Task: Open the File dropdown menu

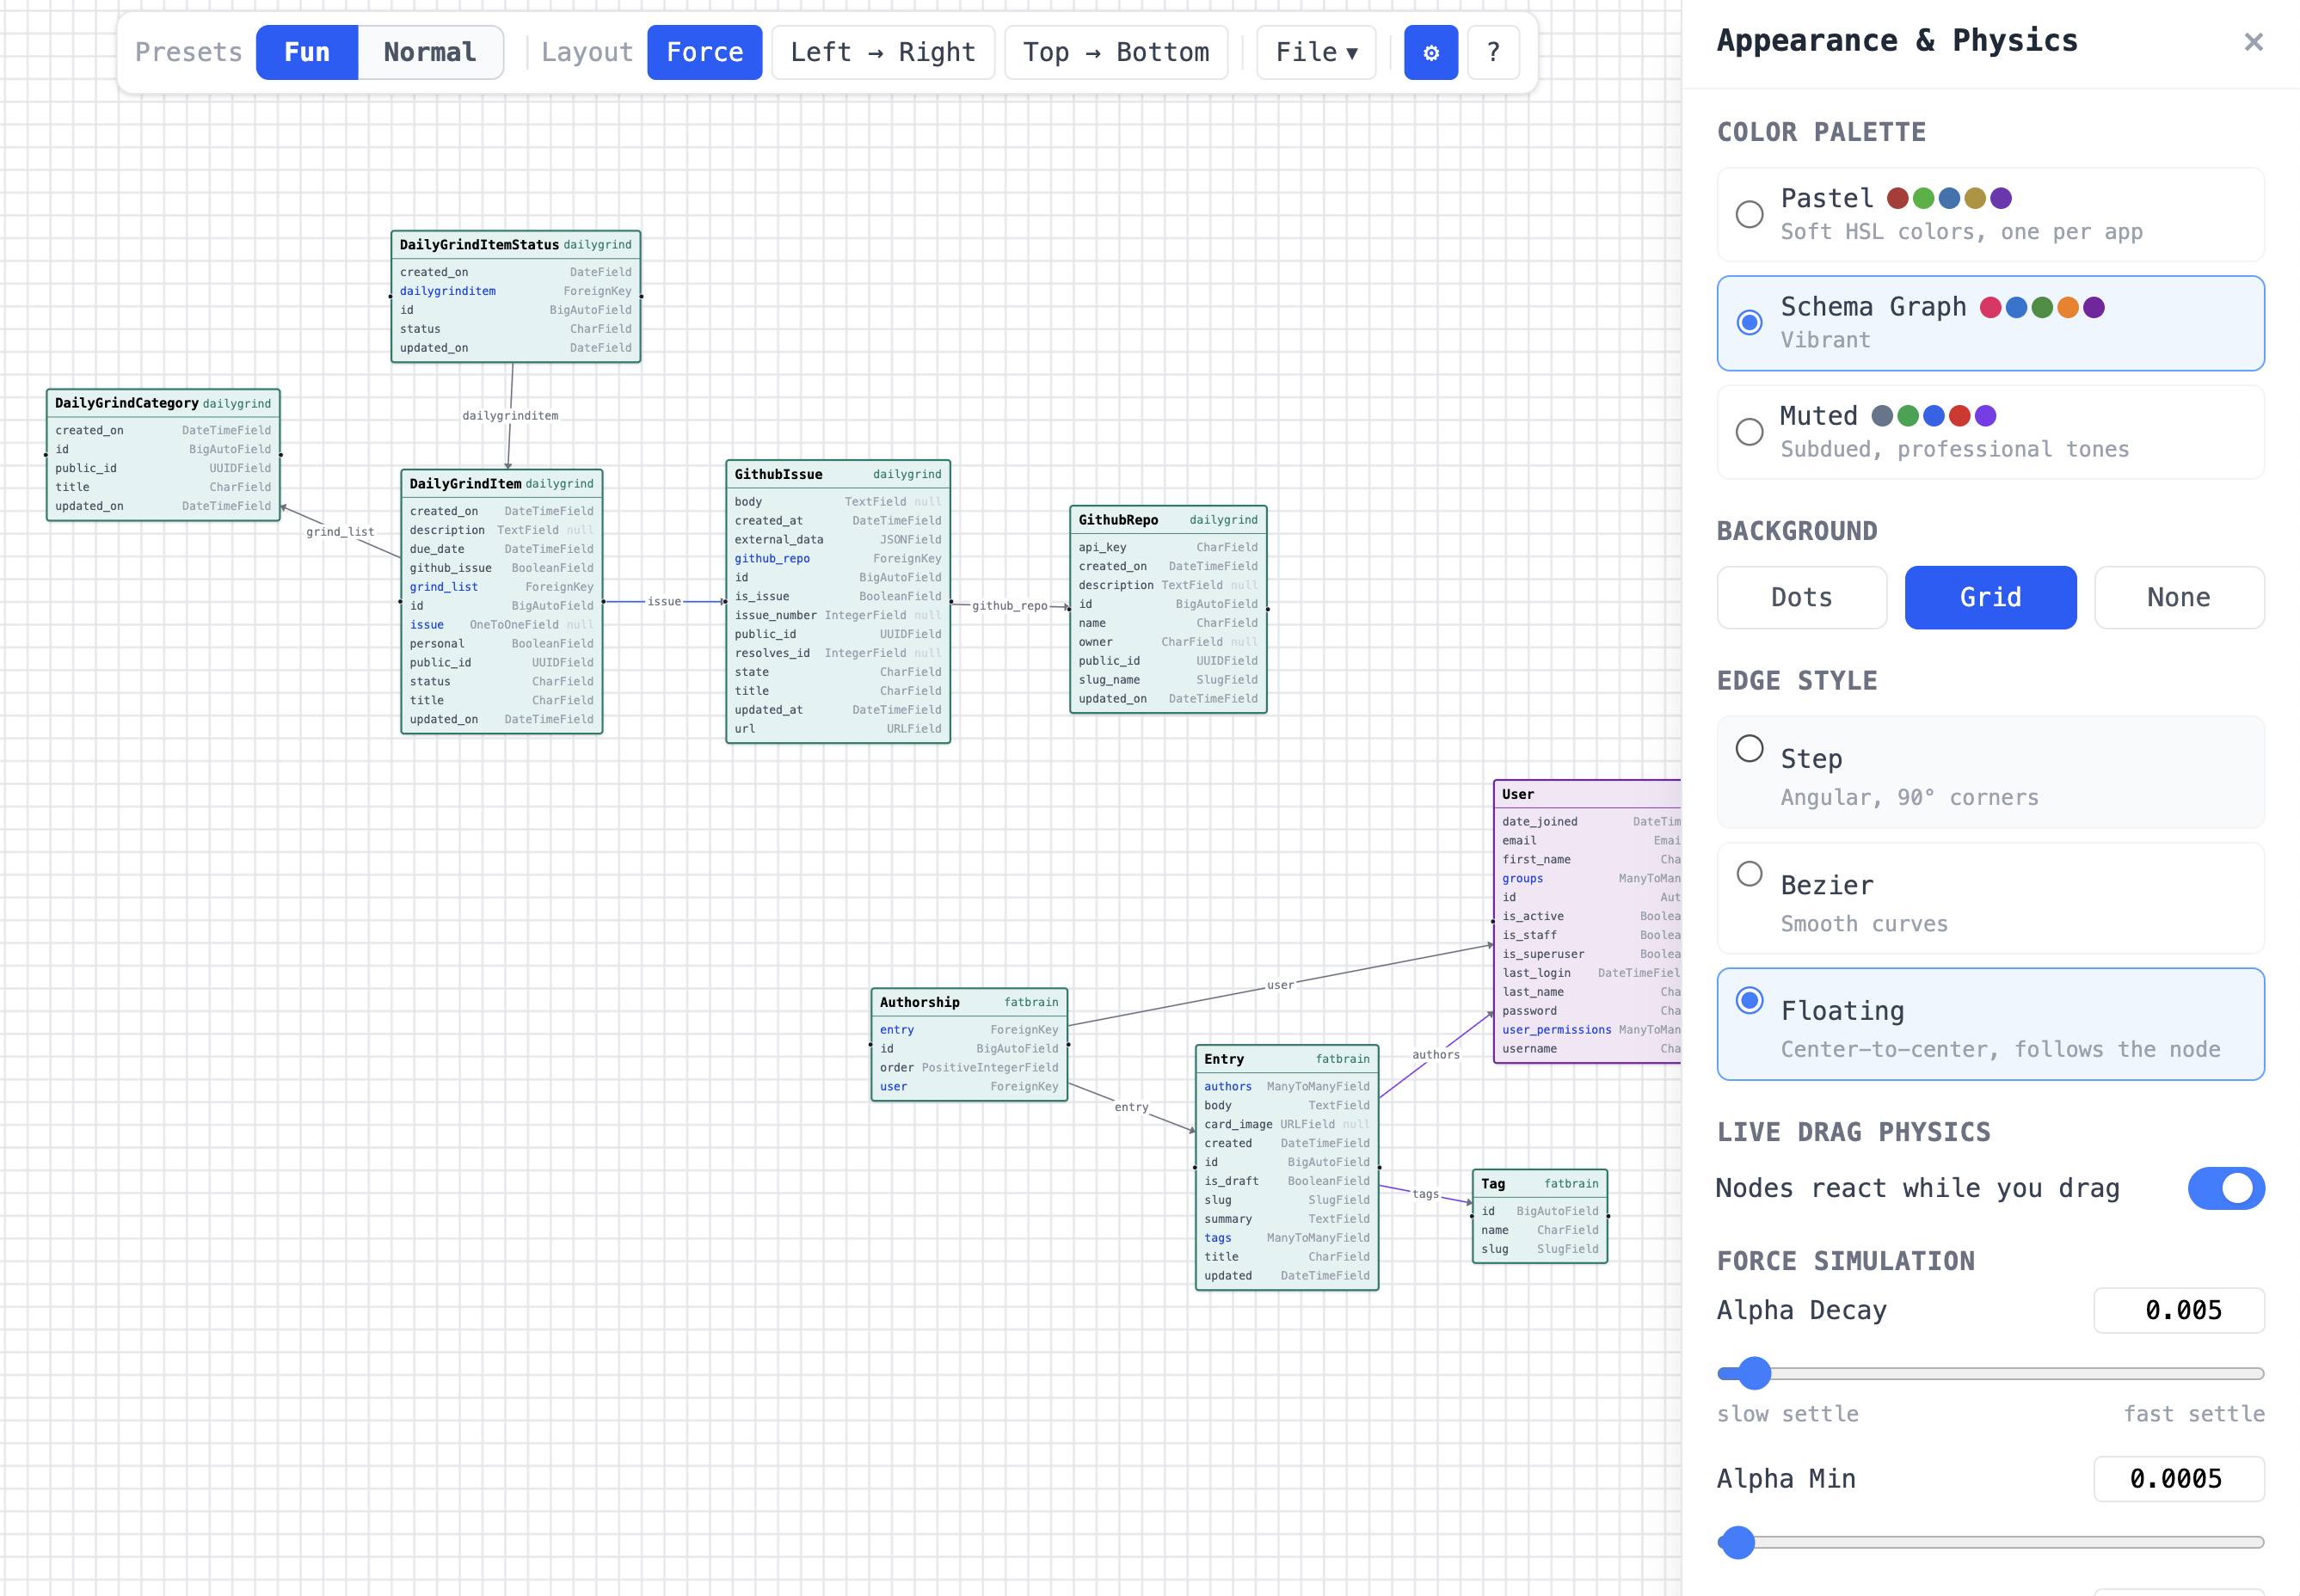Action: pyautogui.click(x=1315, y=52)
